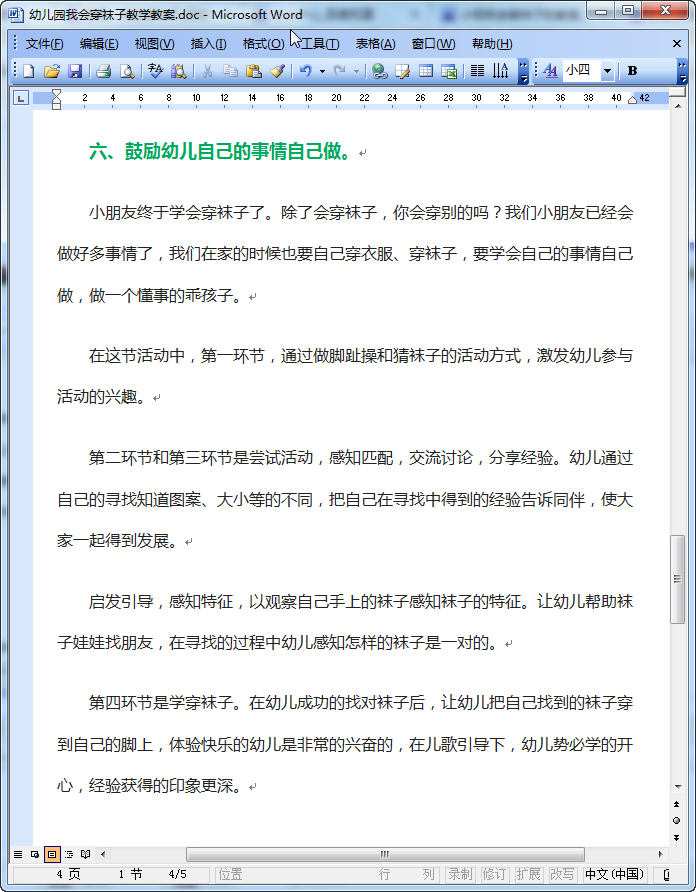Click the tab-stop type selector on the ruler
696x892 pixels.
[x=21, y=98]
